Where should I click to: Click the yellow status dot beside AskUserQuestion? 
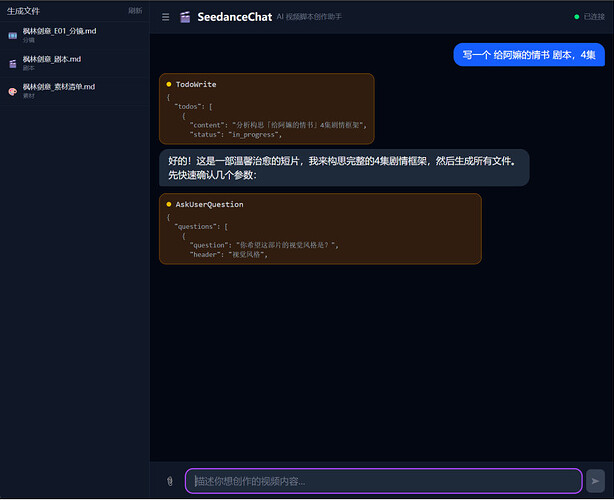[169, 204]
